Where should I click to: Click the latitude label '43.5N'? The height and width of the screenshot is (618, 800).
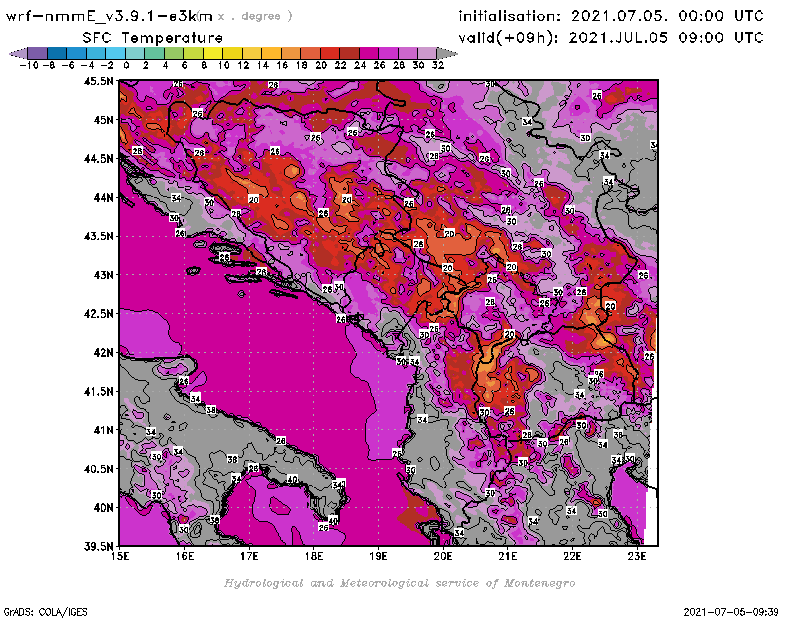[98, 236]
